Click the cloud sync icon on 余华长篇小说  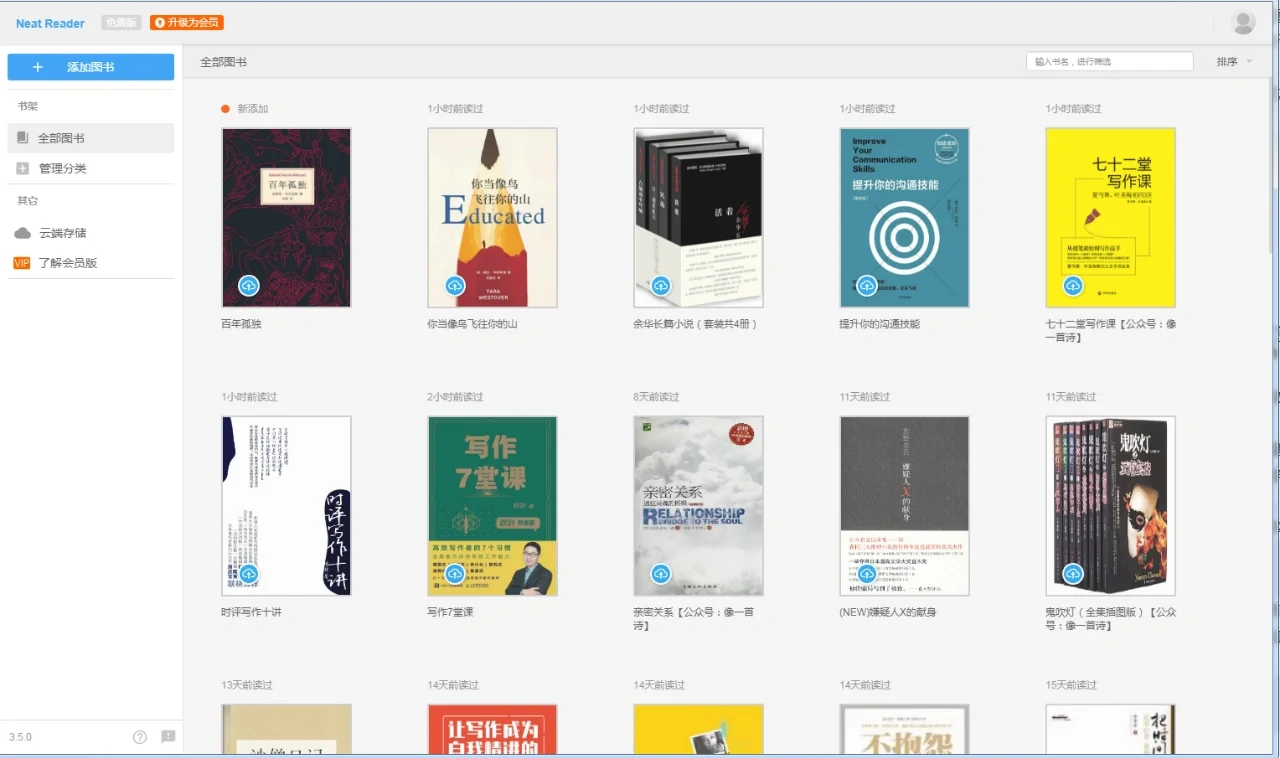661,286
